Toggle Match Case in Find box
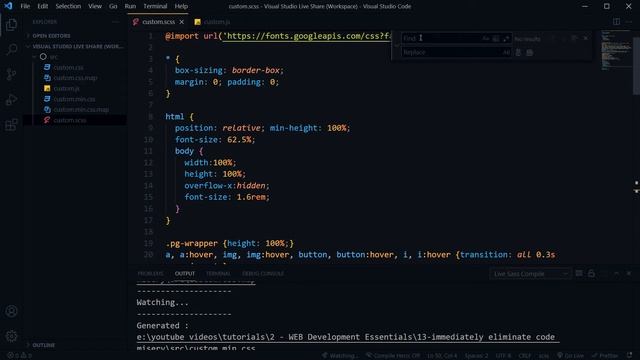Image resolution: width=640 pixels, height=360 pixels. (486, 38)
